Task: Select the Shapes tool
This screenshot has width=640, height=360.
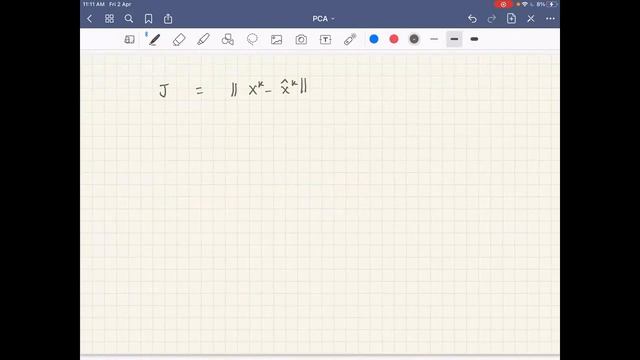Action: [x=228, y=40]
